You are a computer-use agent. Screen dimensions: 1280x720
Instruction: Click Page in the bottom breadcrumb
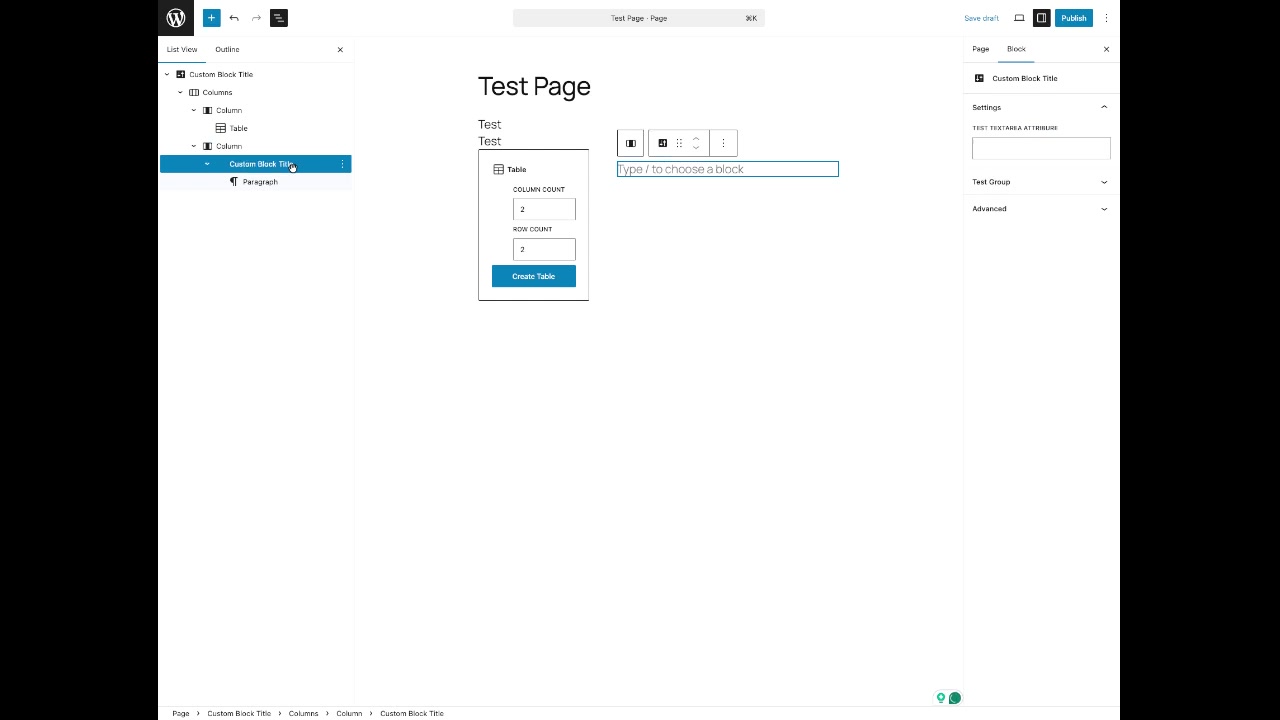tap(181, 713)
